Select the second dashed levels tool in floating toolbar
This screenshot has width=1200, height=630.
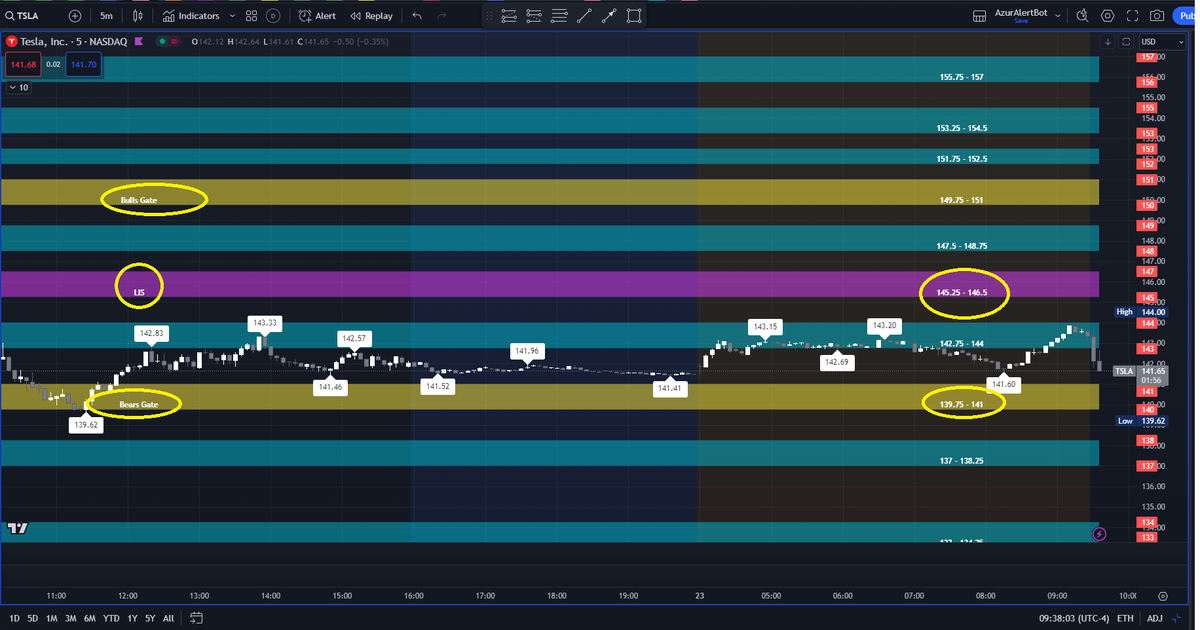pyautogui.click(x=534, y=16)
